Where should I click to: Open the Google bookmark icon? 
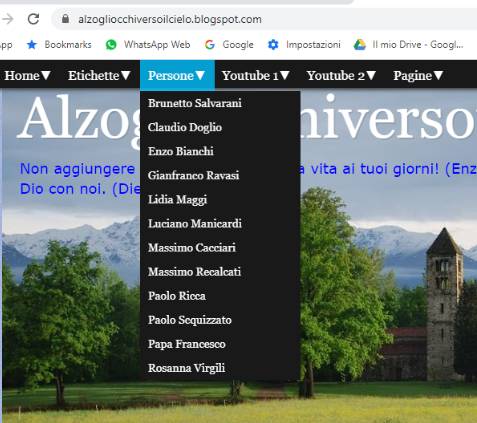pyautogui.click(x=210, y=44)
